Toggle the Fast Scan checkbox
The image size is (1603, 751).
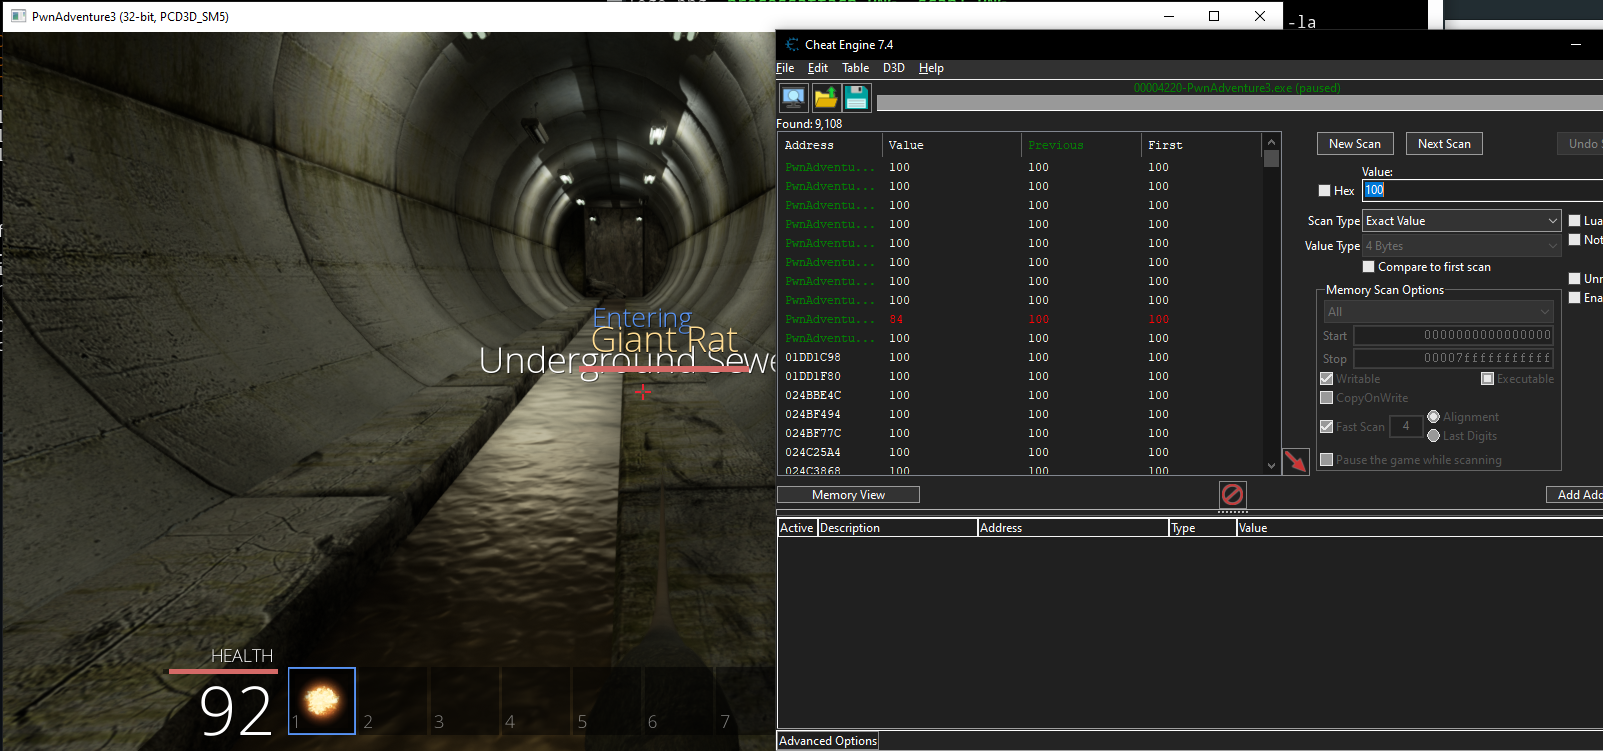(x=1326, y=427)
